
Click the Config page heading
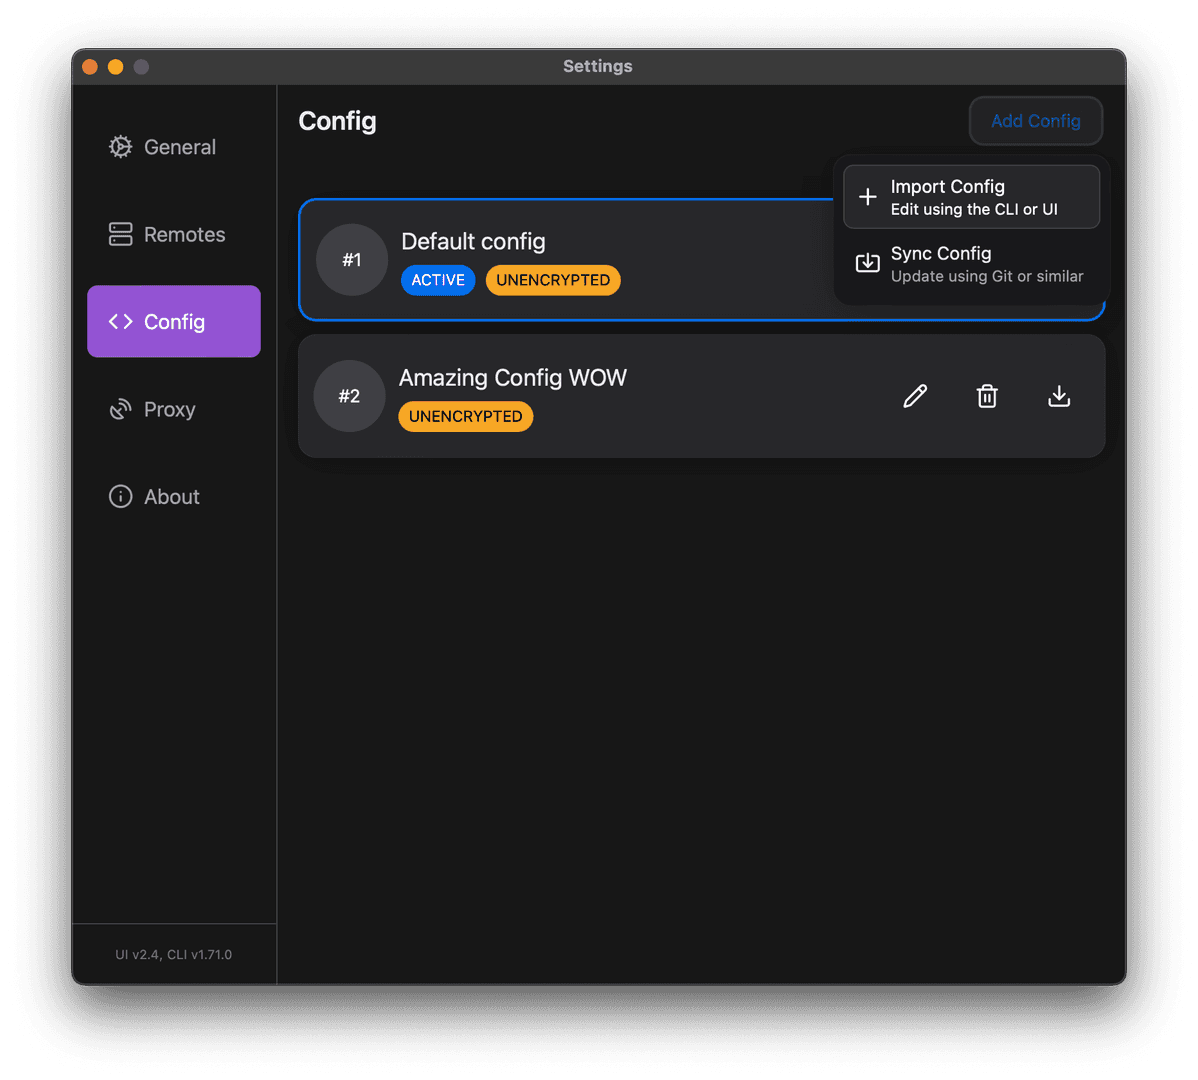337,121
